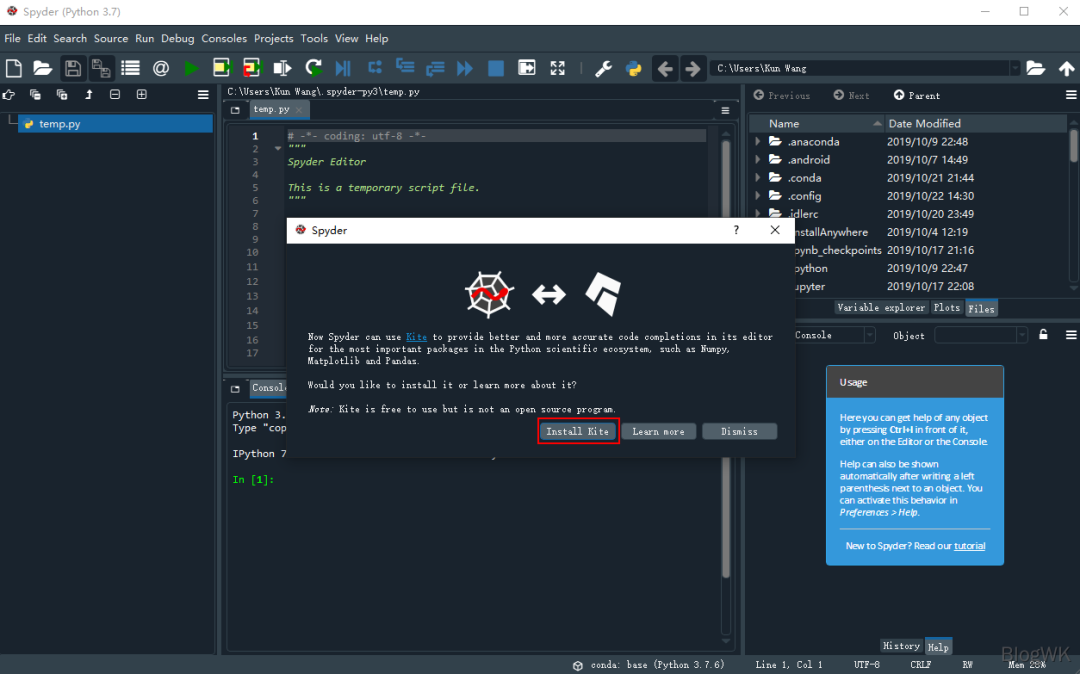Go forward with the right arrow
This screenshot has width=1080, height=674.
click(693, 68)
